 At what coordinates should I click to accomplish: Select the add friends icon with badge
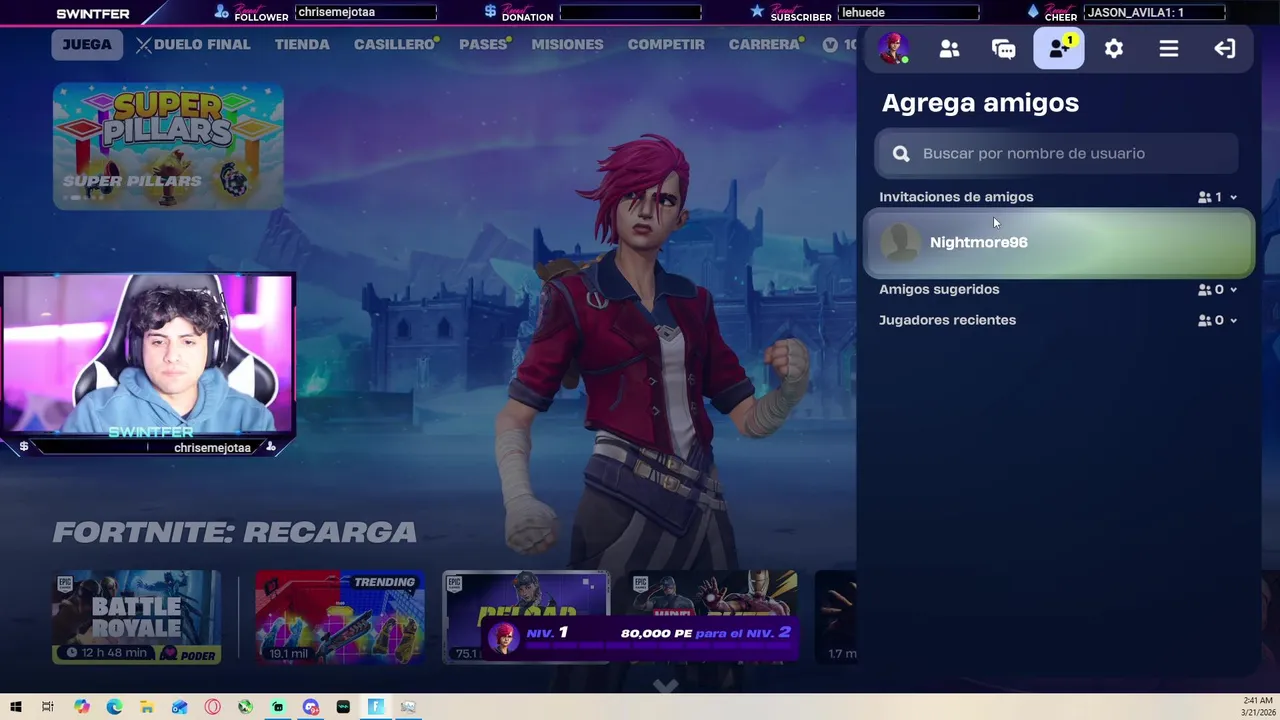coord(1059,49)
